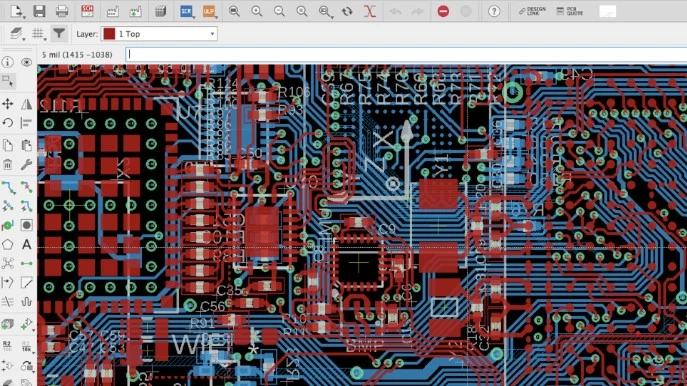Select the Paste tool

coord(26,145)
